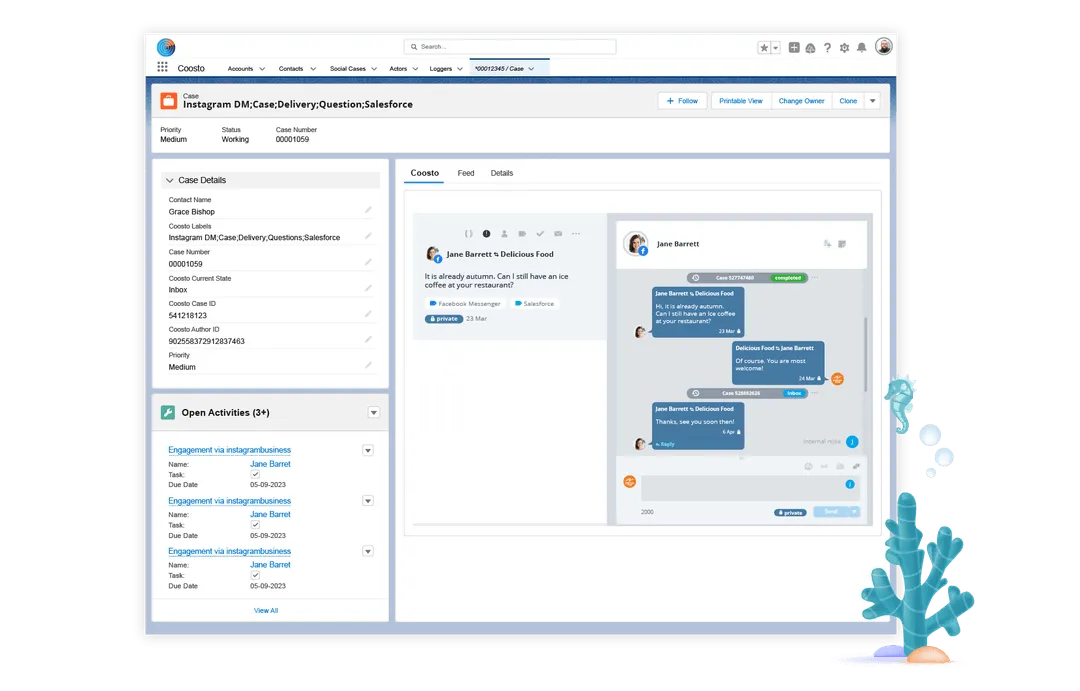Image resolution: width=1080 pixels, height=691 pixels.
Task: Open the help question mark icon
Action: pos(827,48)
